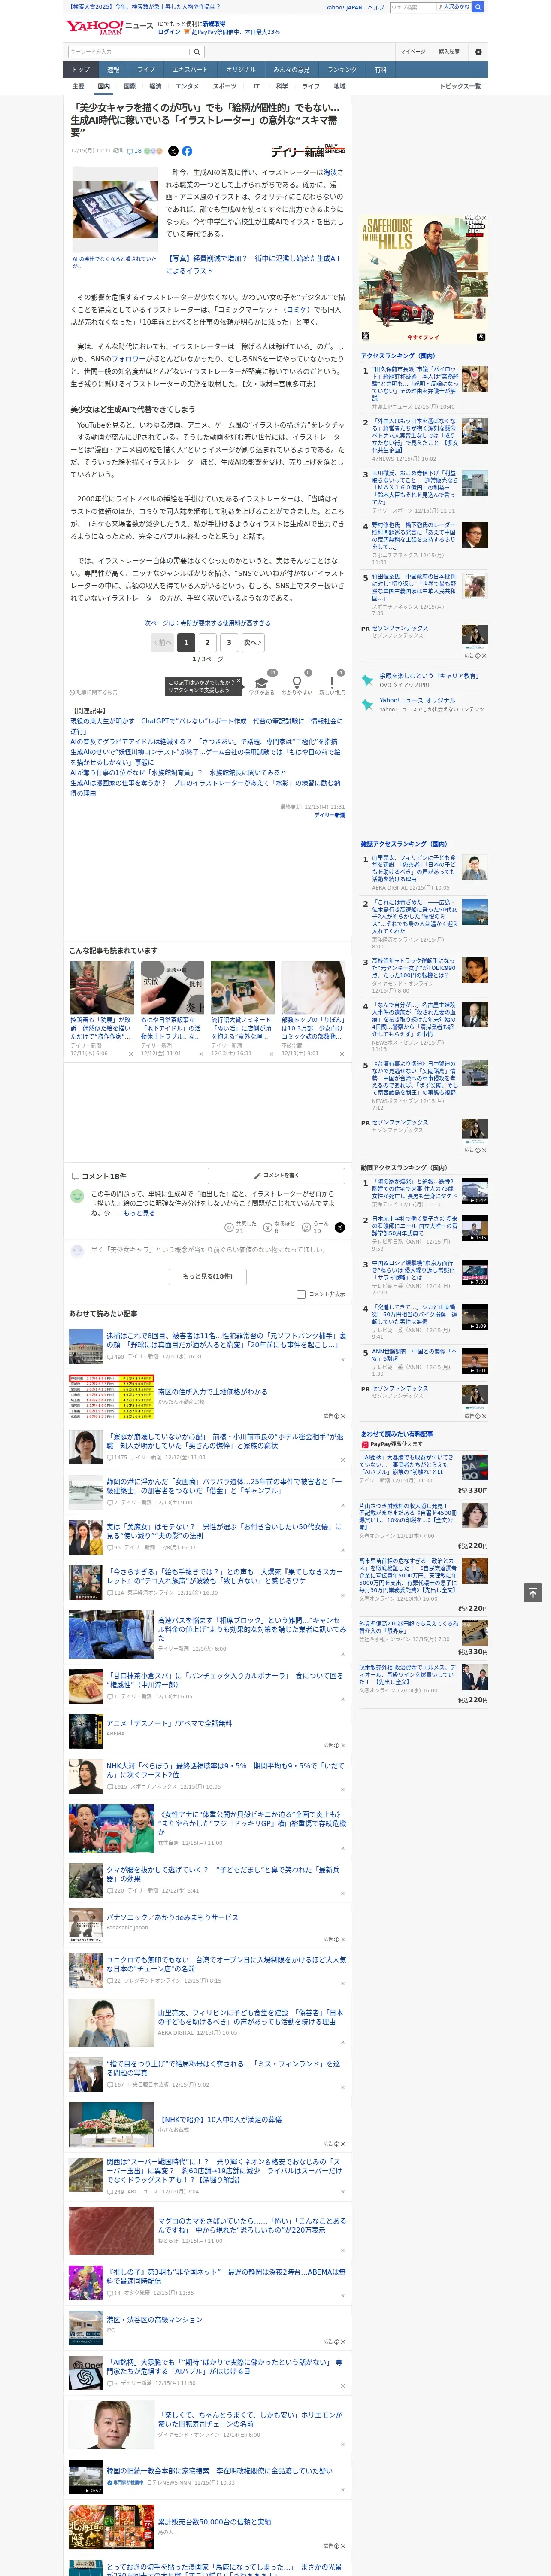Click the Yahoo!ニュース オリジナル star icon

pos(367,705)
